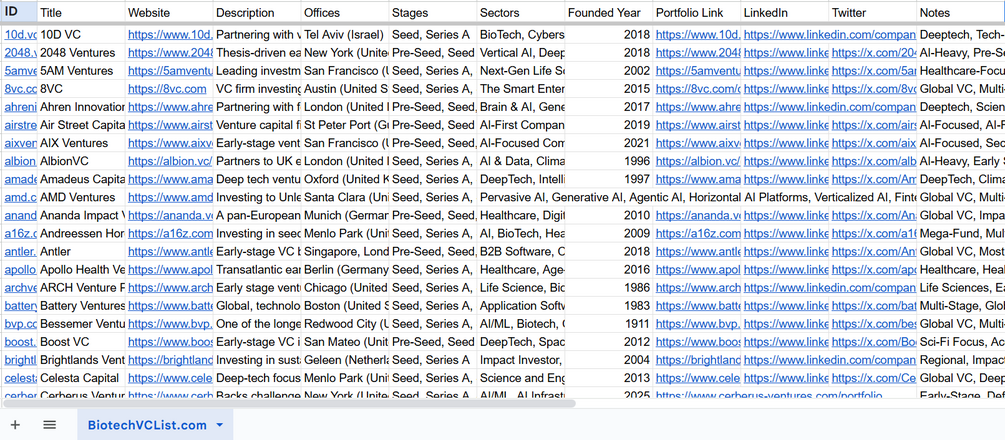Open 2048 Ventures ID link
Viewport: 1005px width, 440px height.
[21, 53]
